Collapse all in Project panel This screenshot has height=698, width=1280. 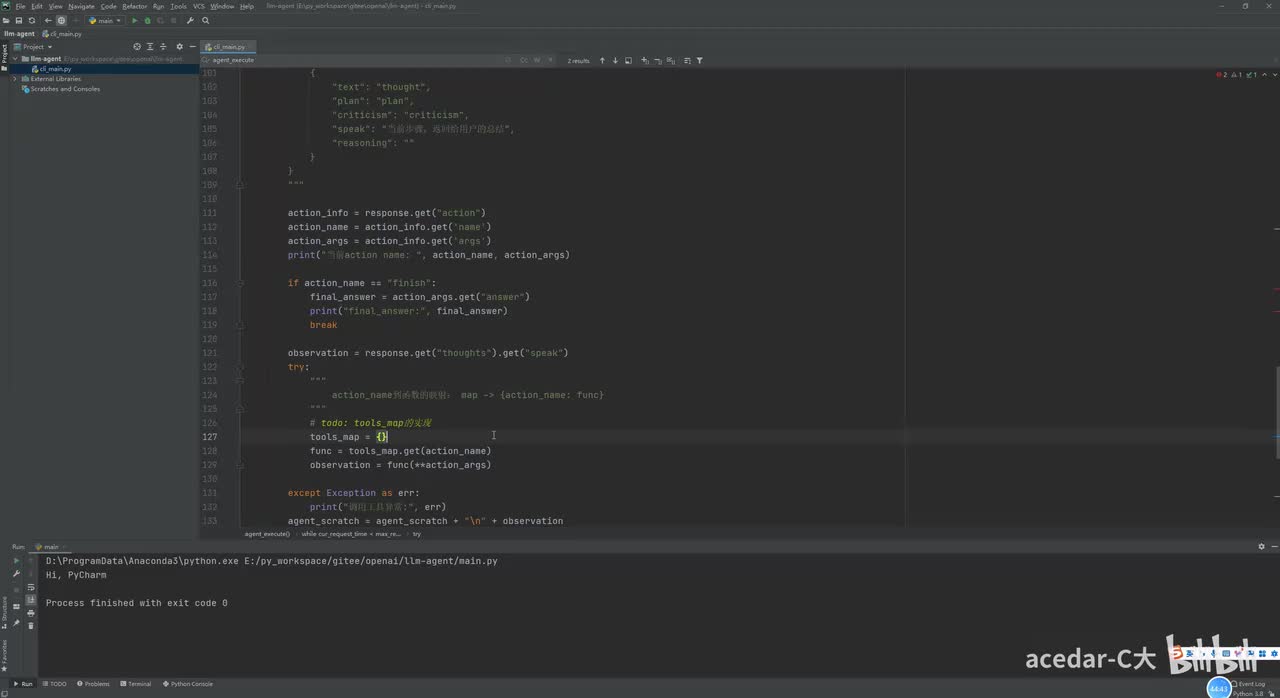coord(163,47)
